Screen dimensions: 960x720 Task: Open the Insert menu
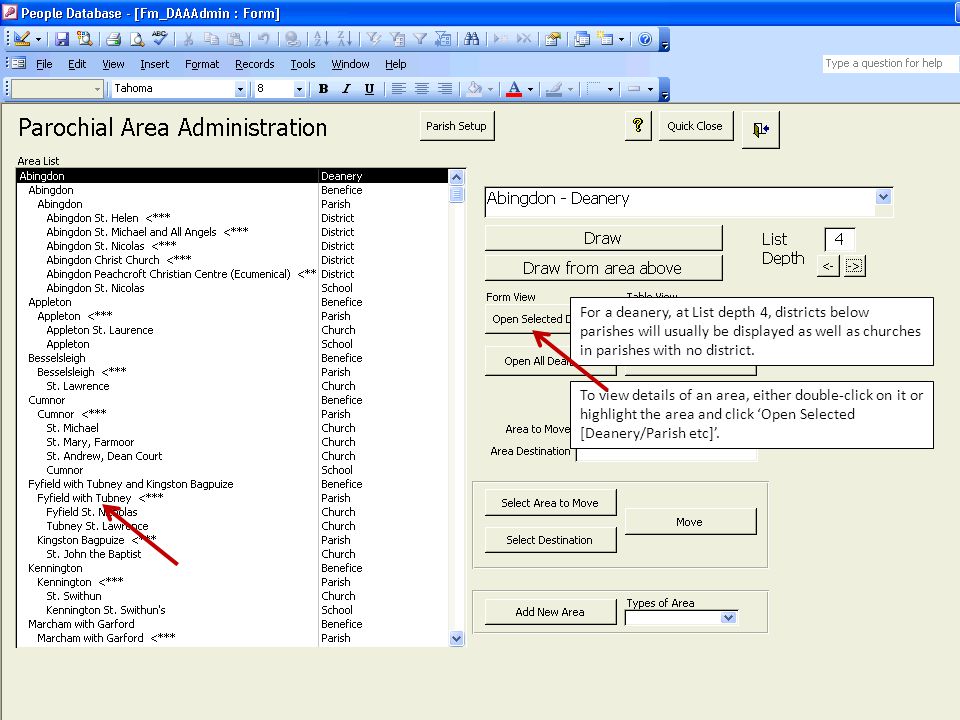click(x=154, y=64)
